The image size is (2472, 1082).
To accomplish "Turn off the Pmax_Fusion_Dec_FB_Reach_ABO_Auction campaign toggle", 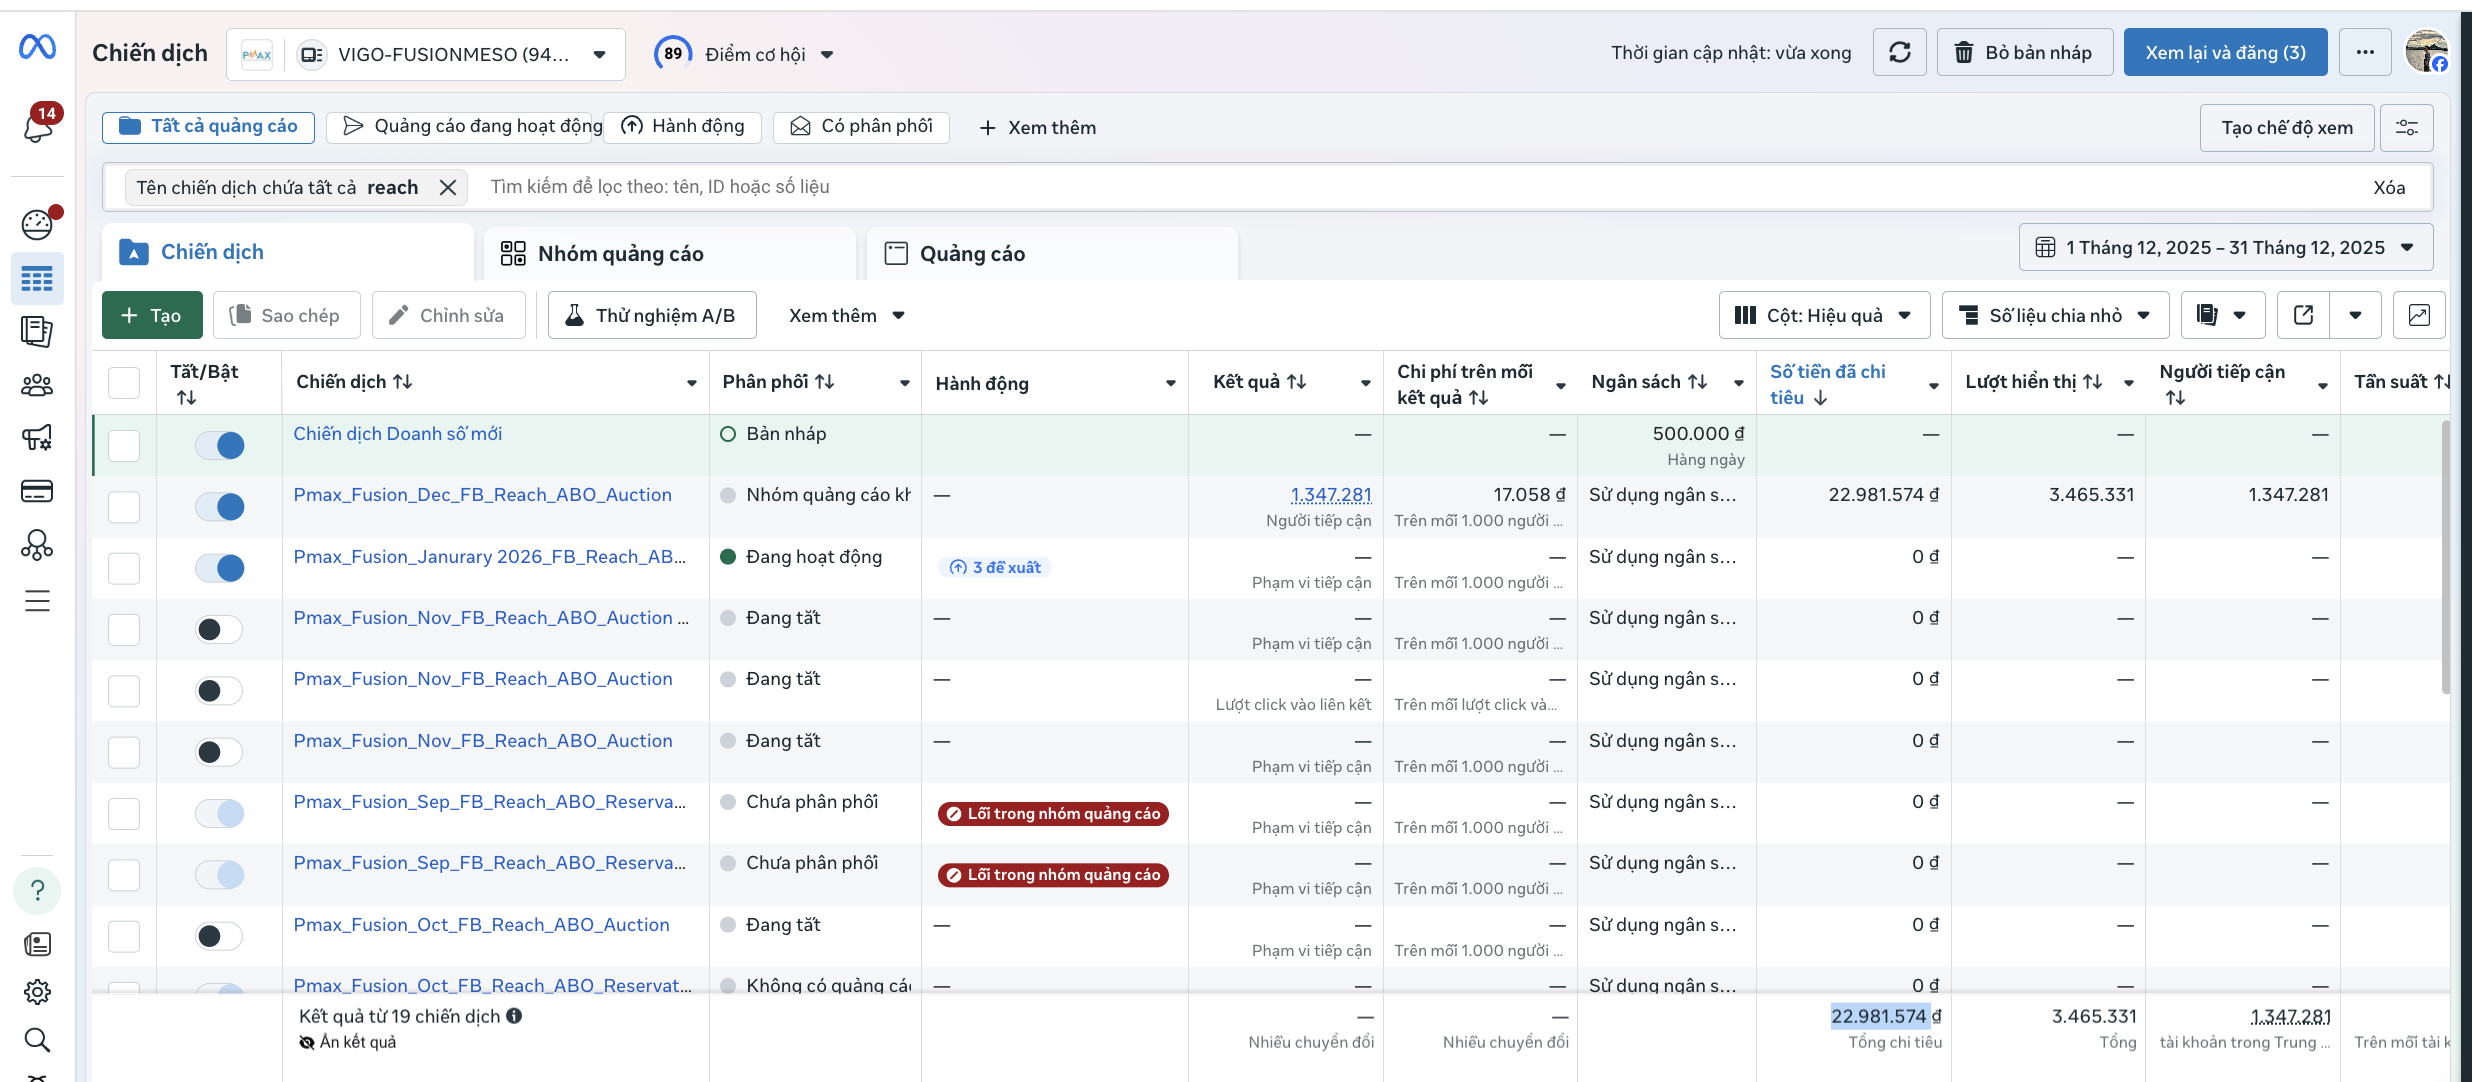I will pyautogui.click(x=219, y=507).
